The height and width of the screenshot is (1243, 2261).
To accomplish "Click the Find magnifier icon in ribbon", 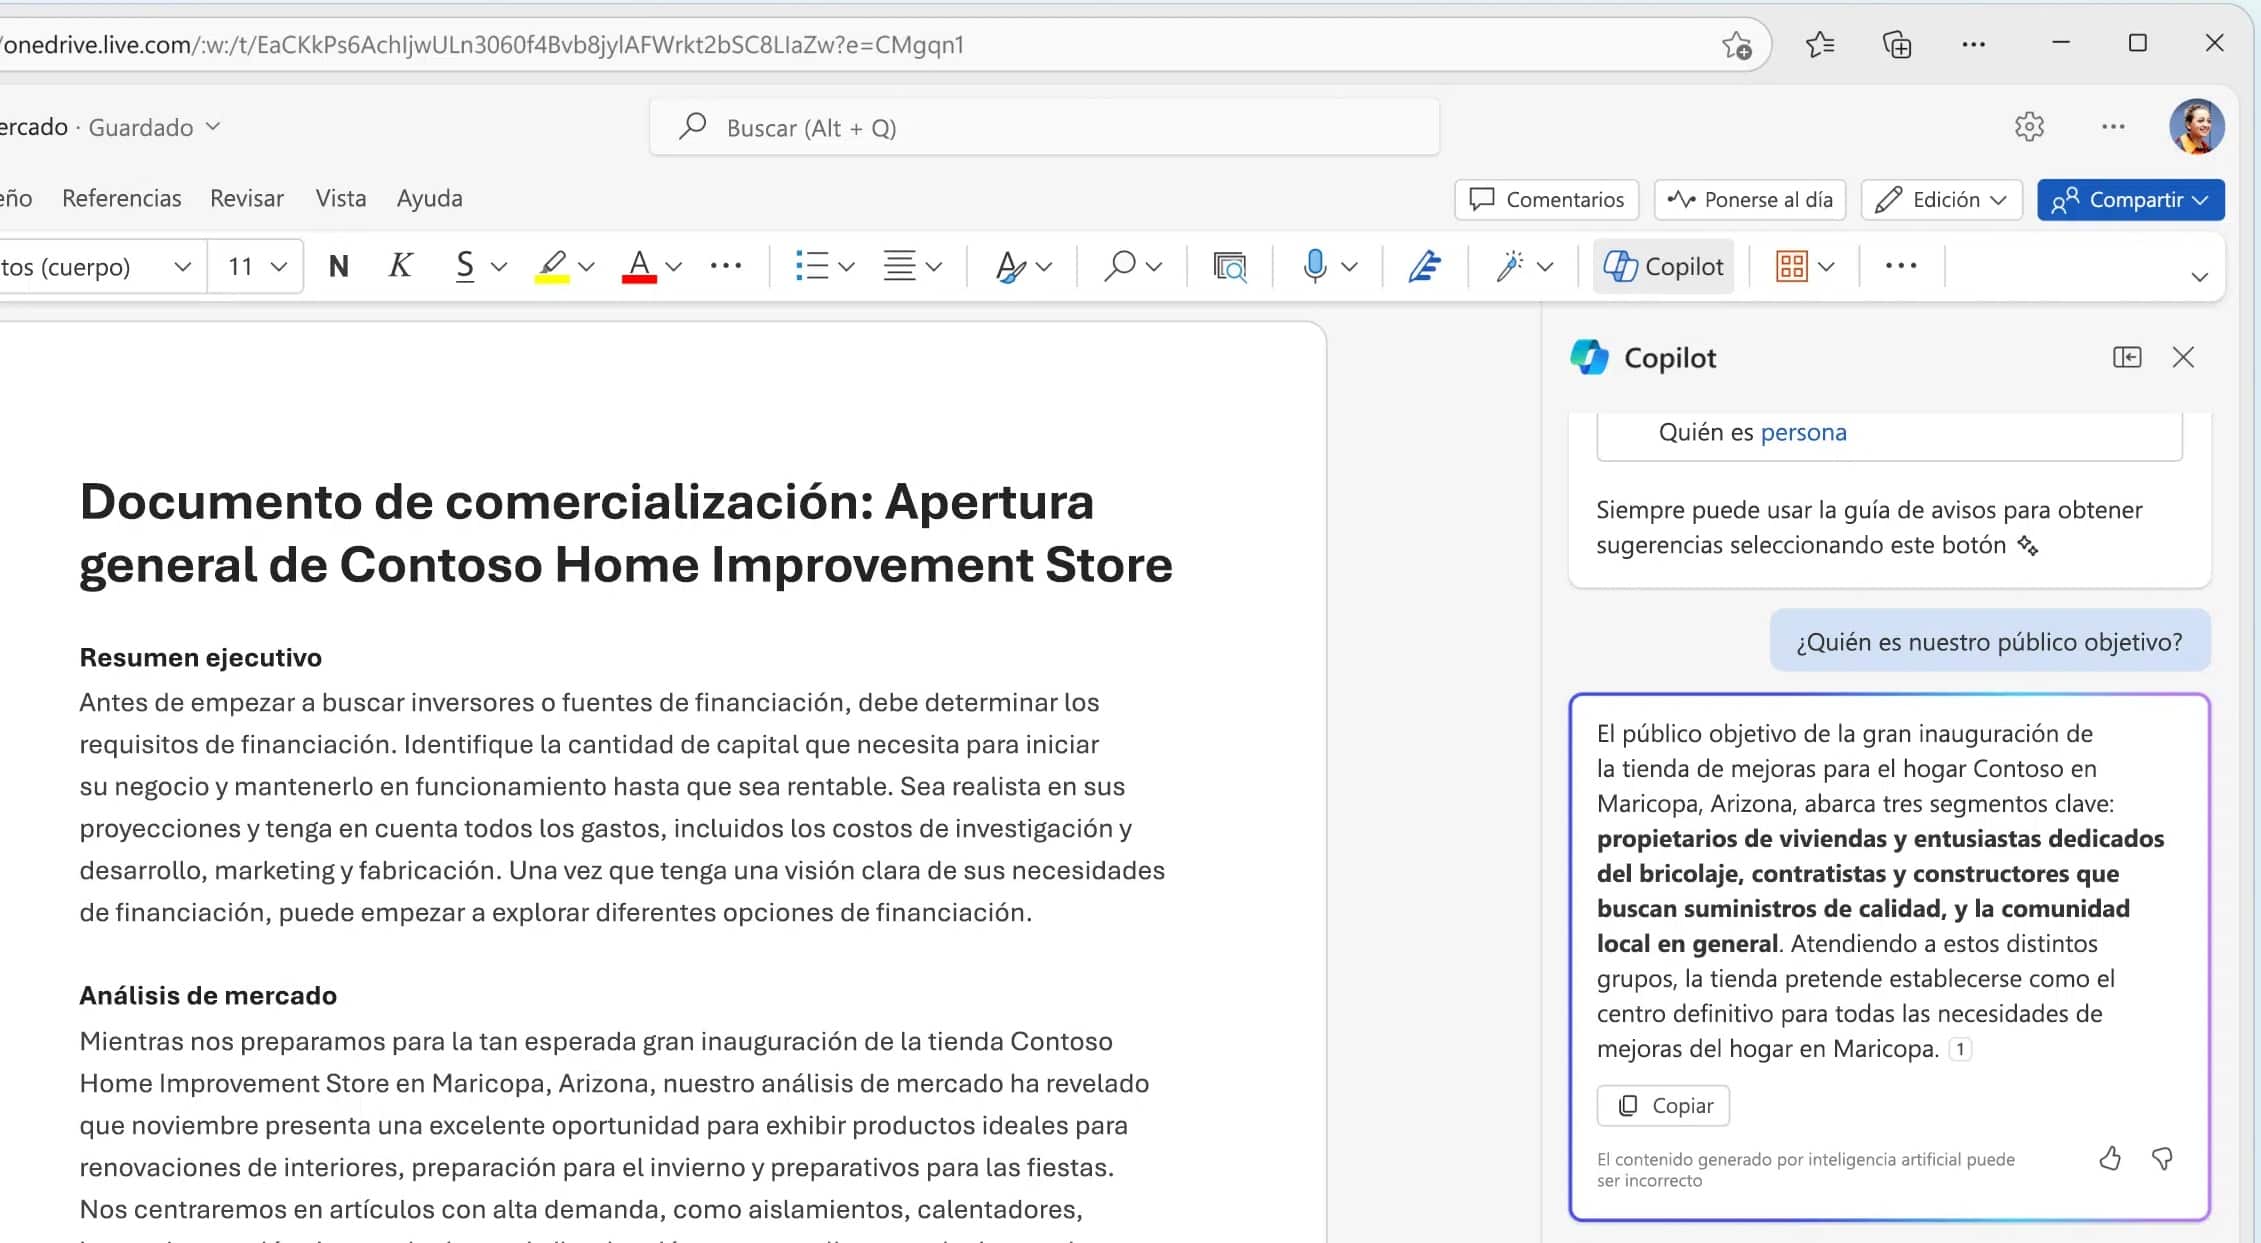I will (x=1120, y=266).
